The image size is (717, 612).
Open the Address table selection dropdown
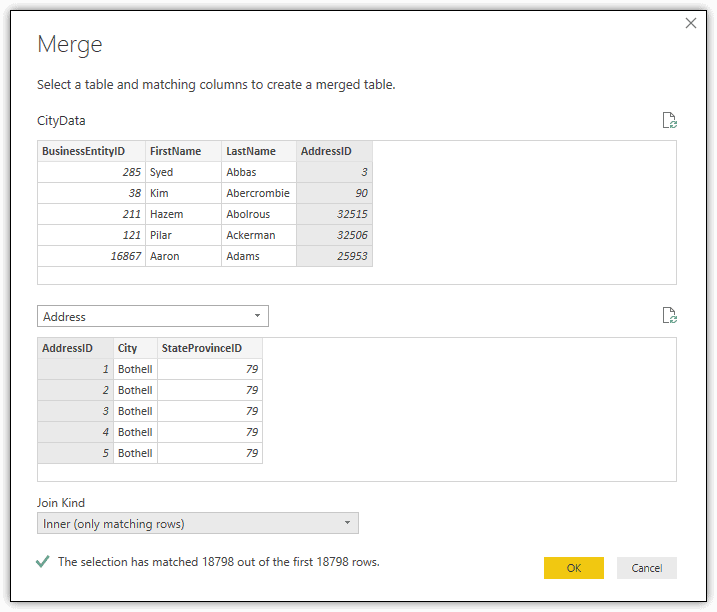[x=153, y=316]
